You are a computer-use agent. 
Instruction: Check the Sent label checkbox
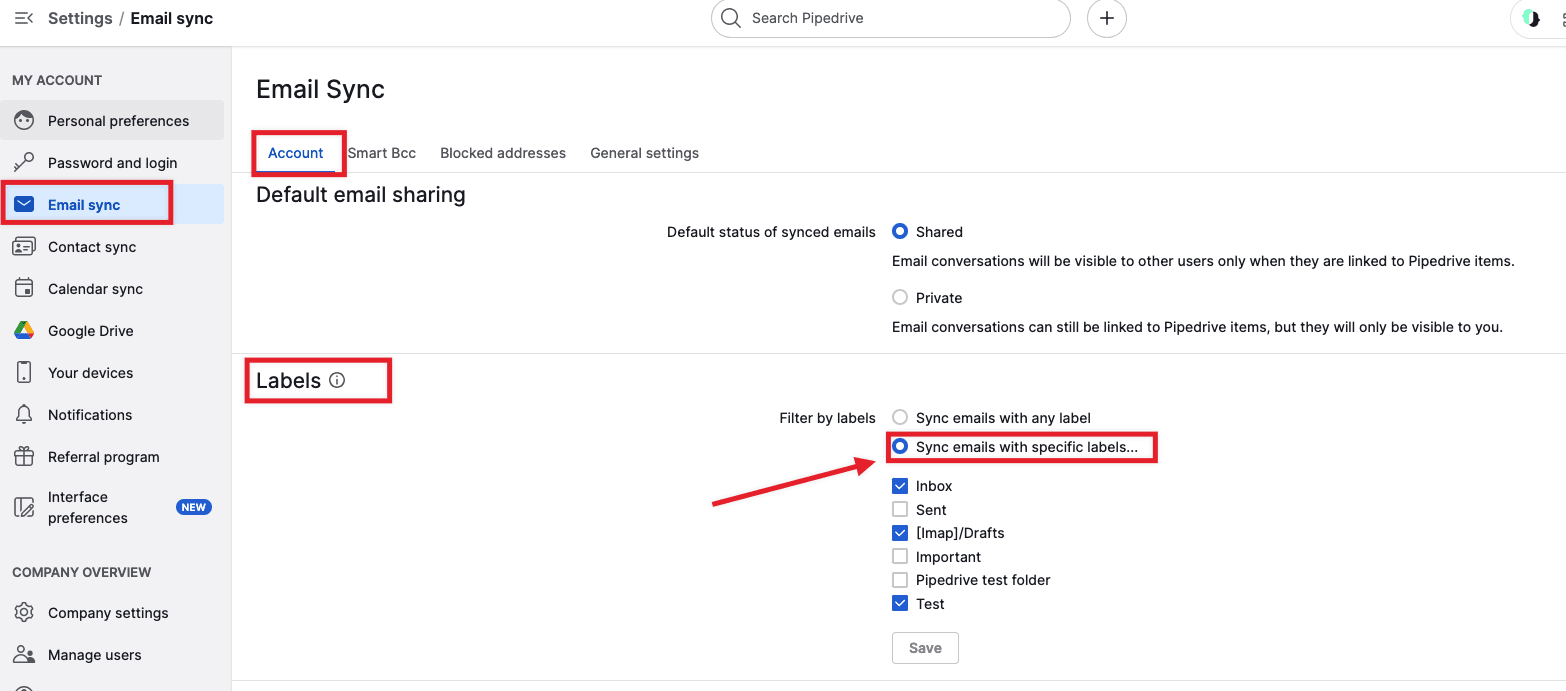point(900,510)
